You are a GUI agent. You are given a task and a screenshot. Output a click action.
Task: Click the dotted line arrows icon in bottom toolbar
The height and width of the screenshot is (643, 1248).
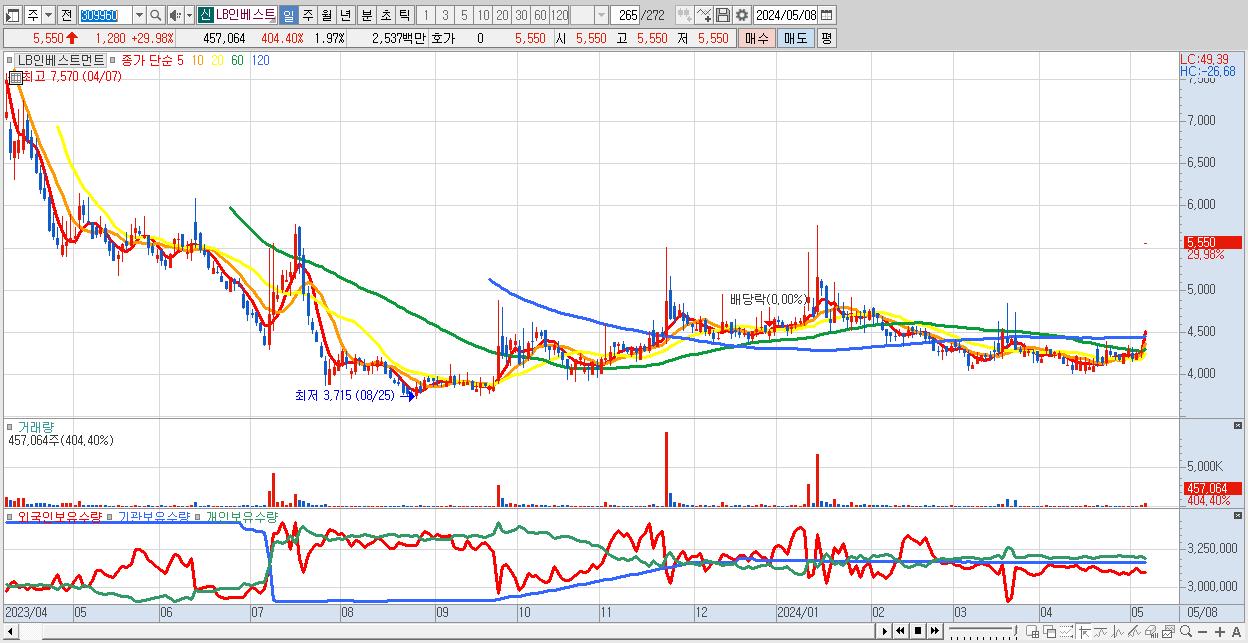(1066, 632)
